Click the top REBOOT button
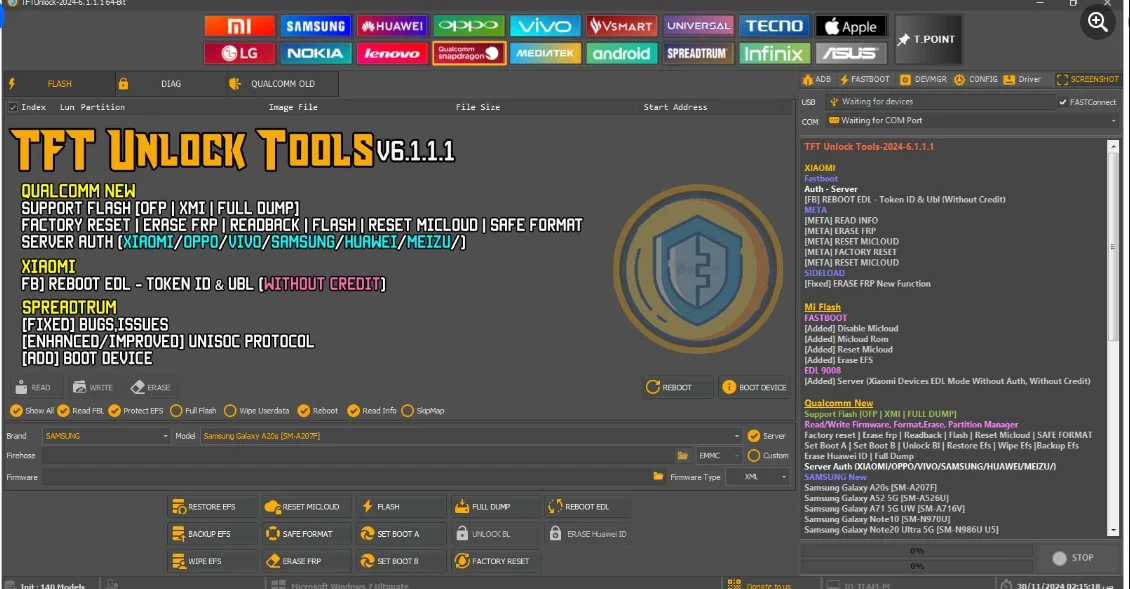This screenshot has width=1130, height=589. click(x=677, y=387)
